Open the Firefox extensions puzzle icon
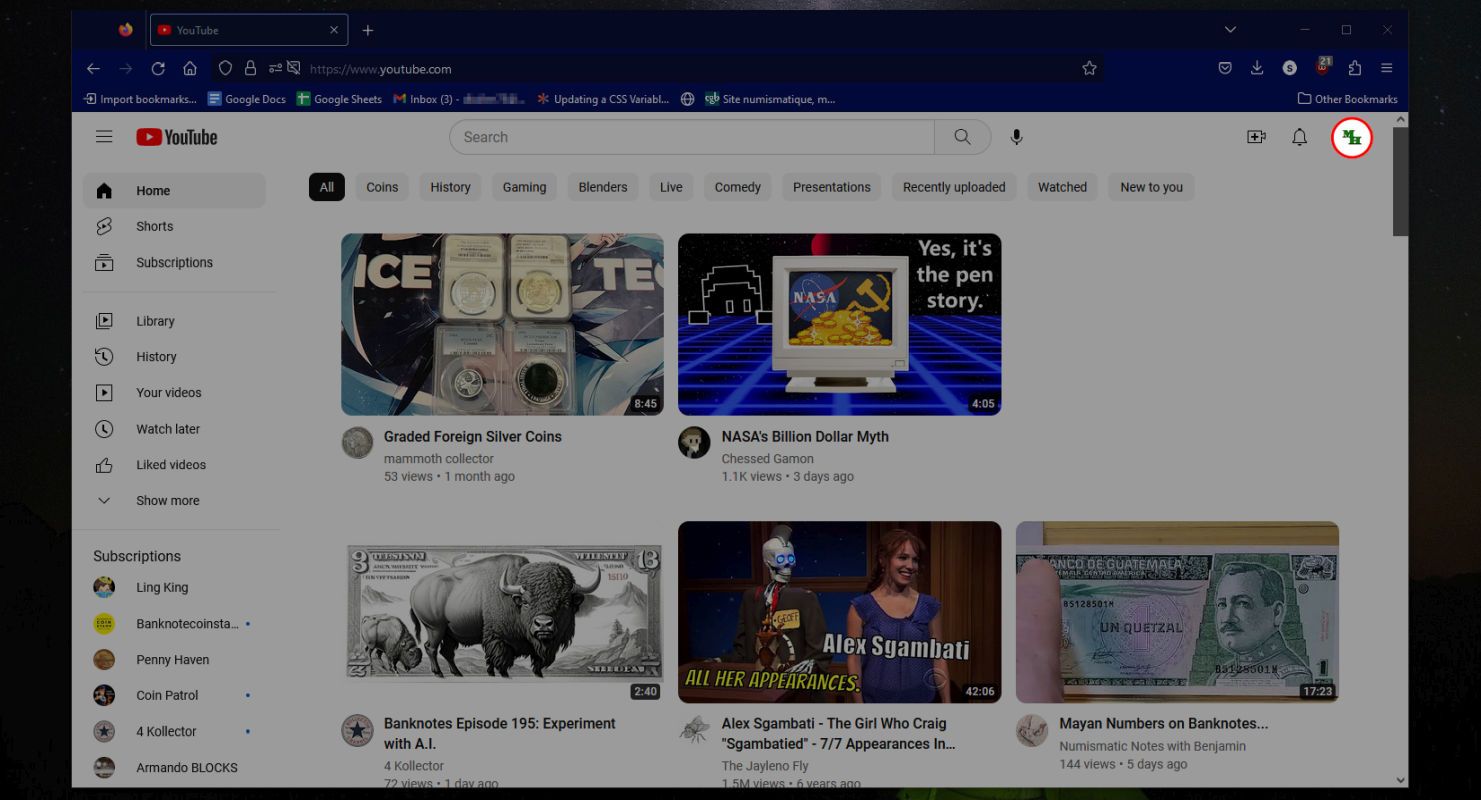 [x=1355, y=68]
